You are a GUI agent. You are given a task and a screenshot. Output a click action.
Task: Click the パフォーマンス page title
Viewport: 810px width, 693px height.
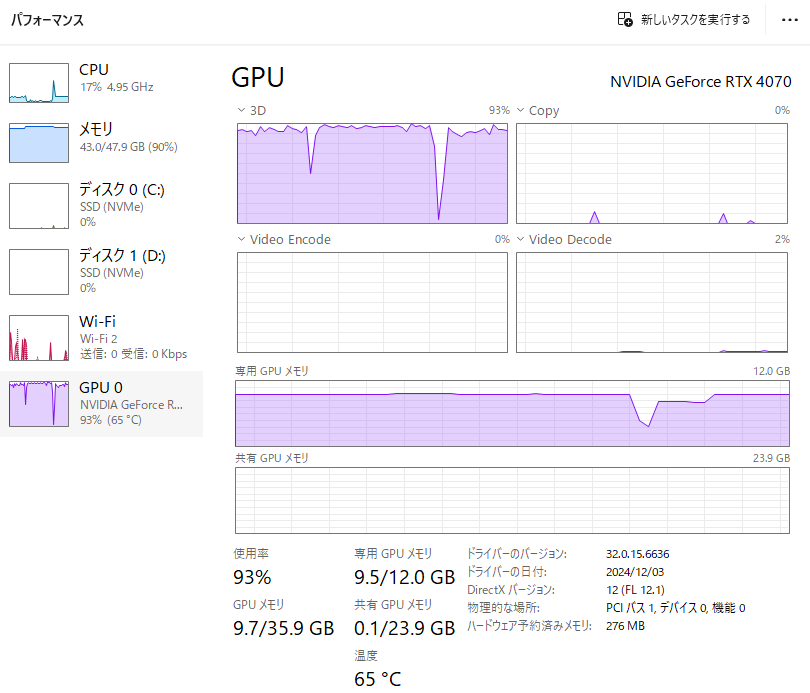47,20
